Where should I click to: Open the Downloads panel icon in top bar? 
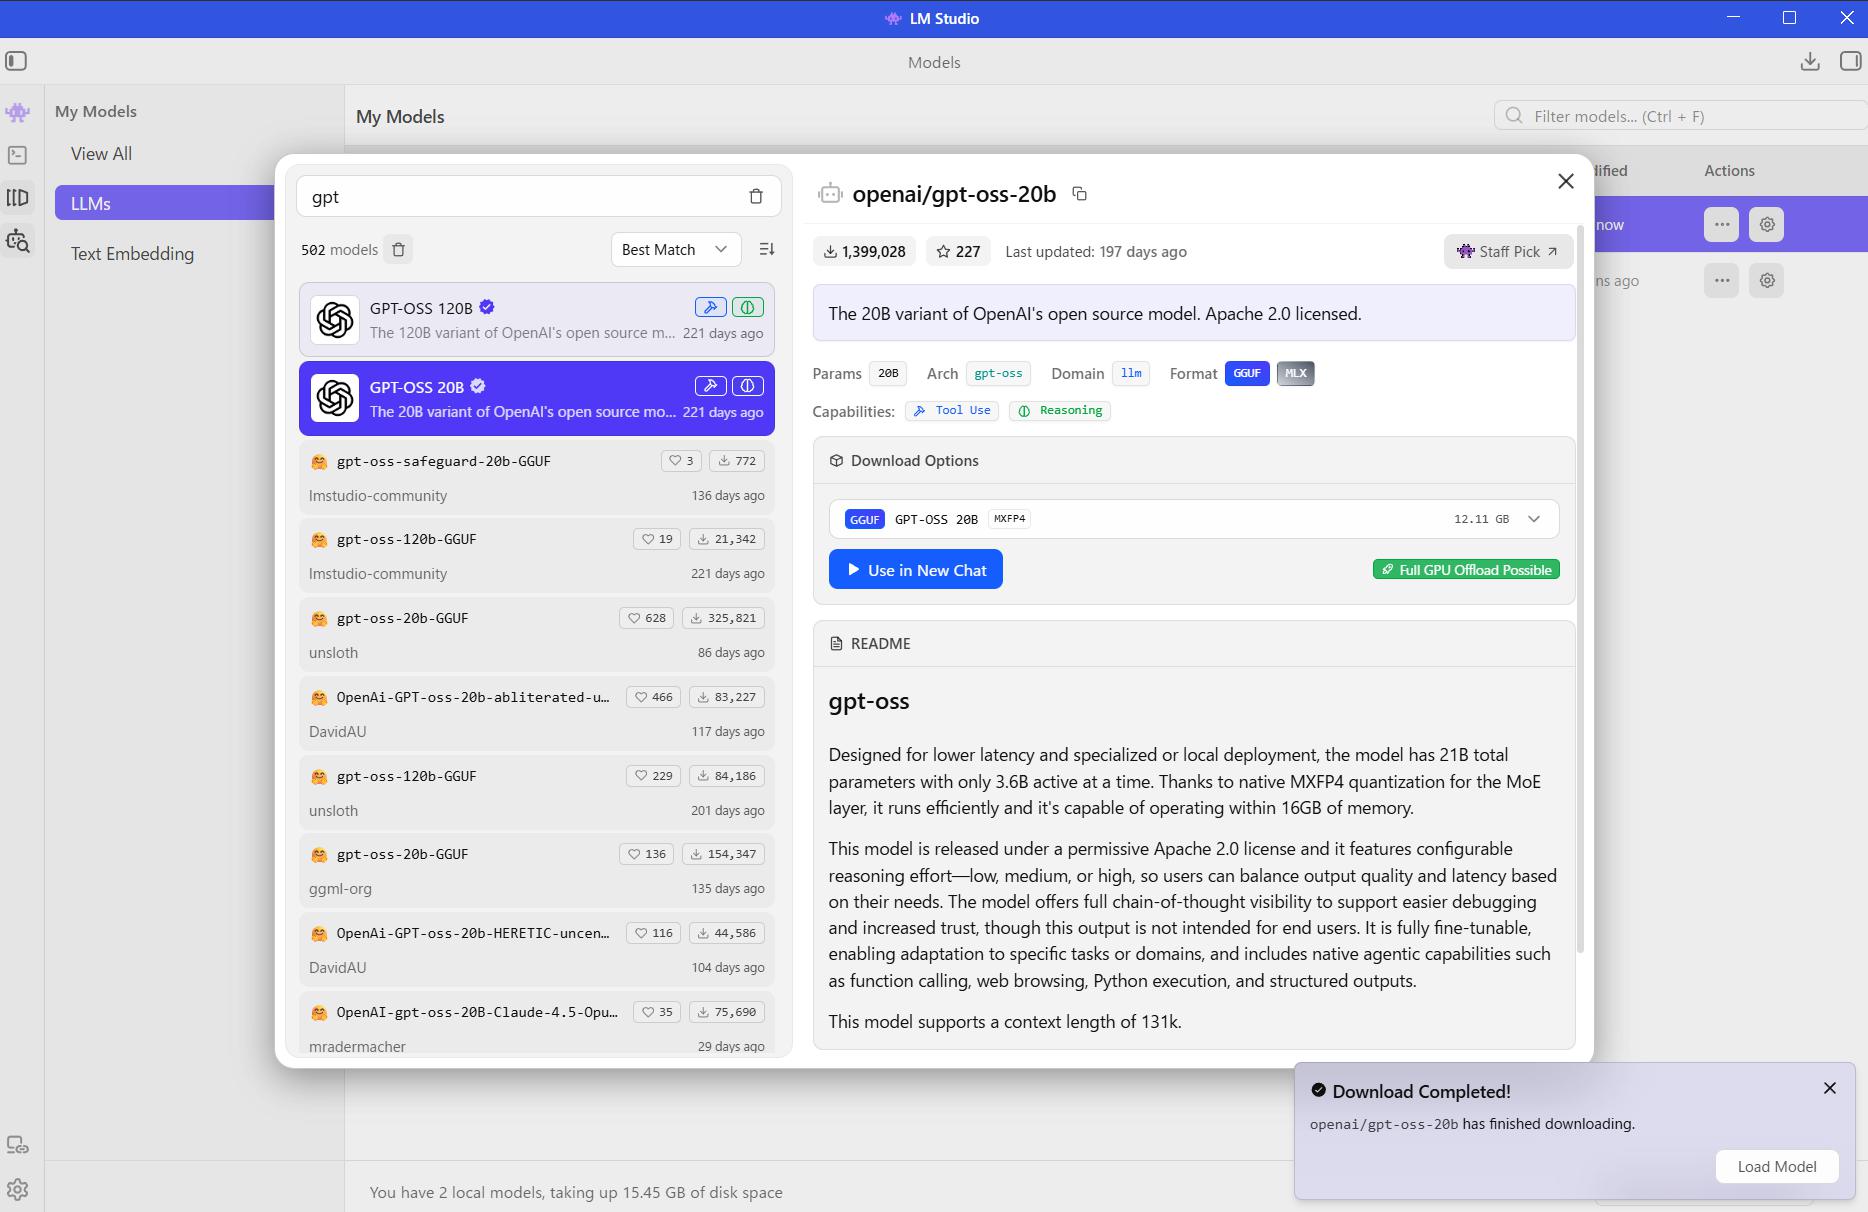click(1809, 62)
